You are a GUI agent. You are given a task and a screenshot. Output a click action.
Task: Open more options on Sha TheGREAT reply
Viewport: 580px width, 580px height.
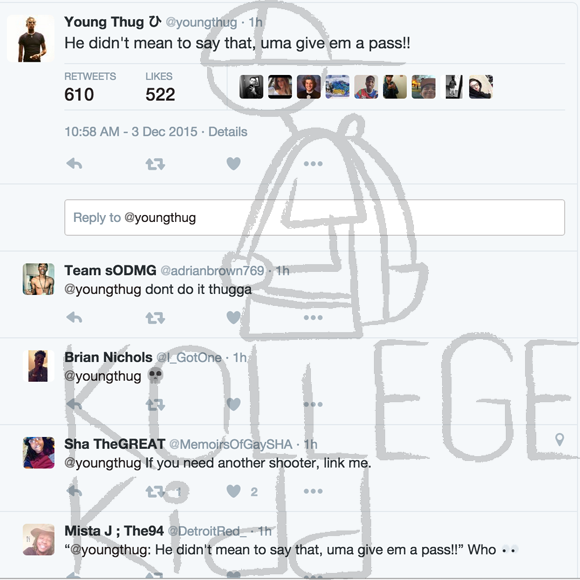[x=313, y=491]
